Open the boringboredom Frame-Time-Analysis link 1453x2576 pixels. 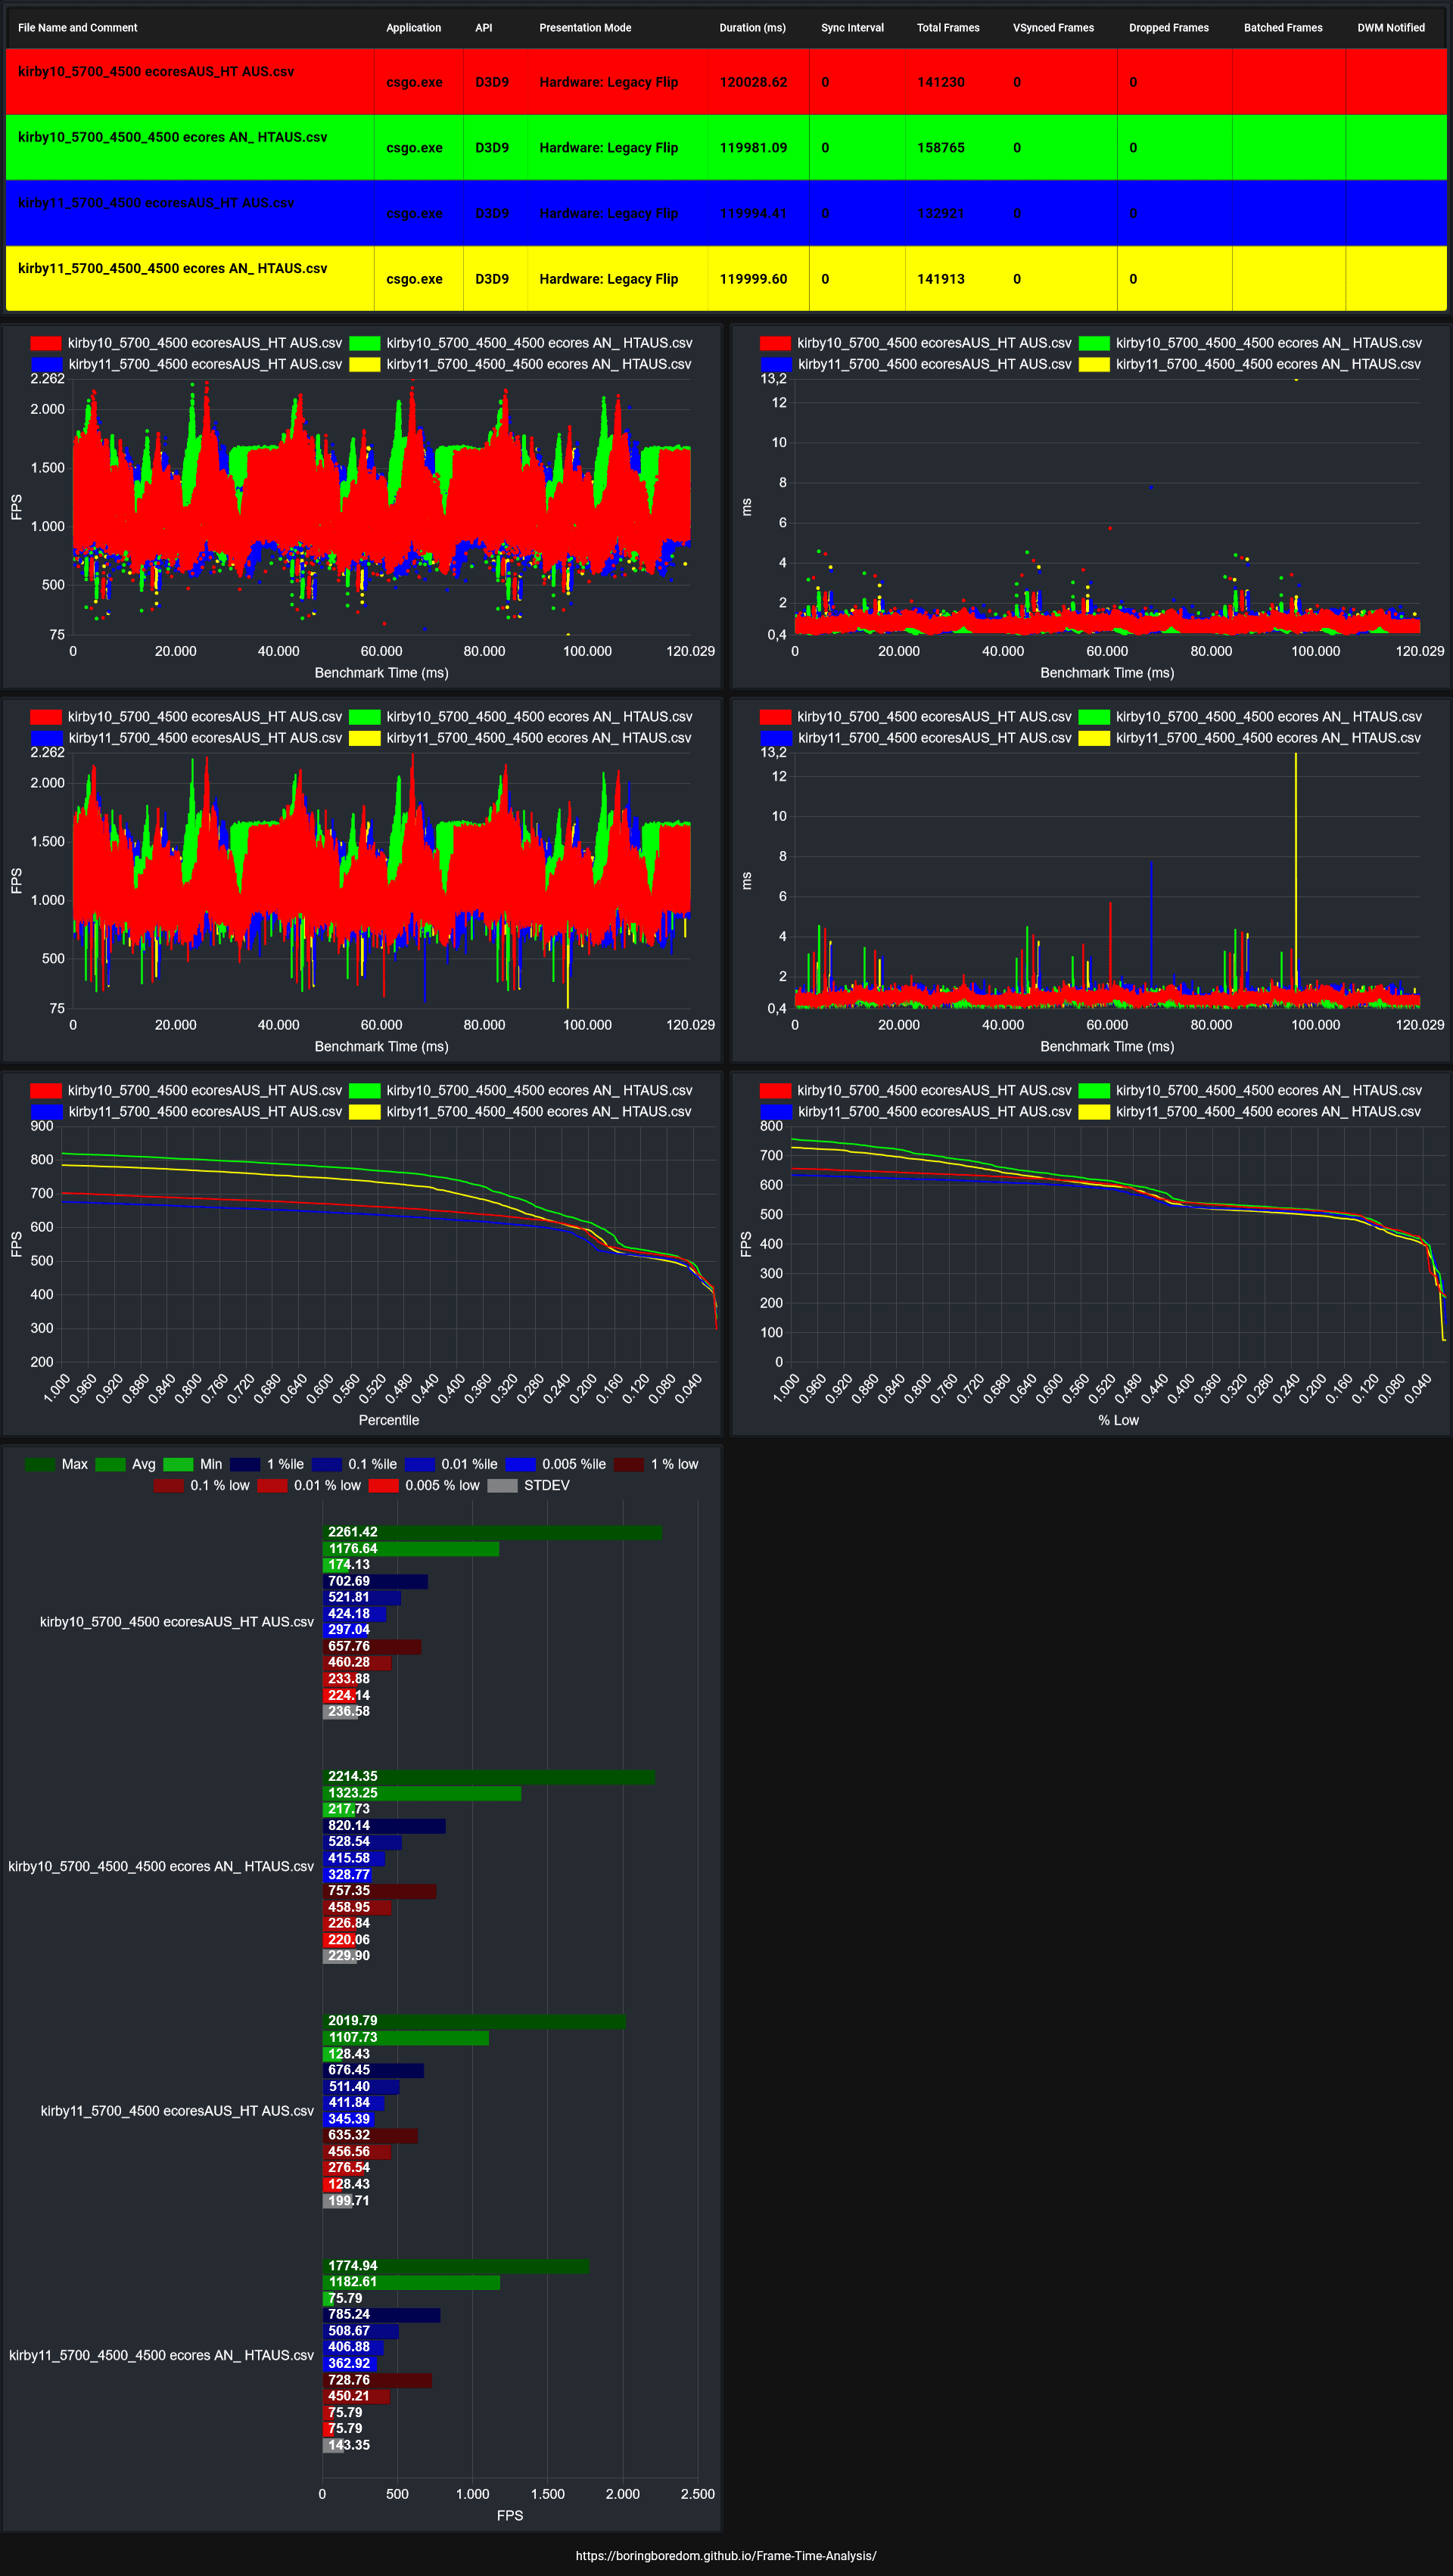[x=726, y=2555]
